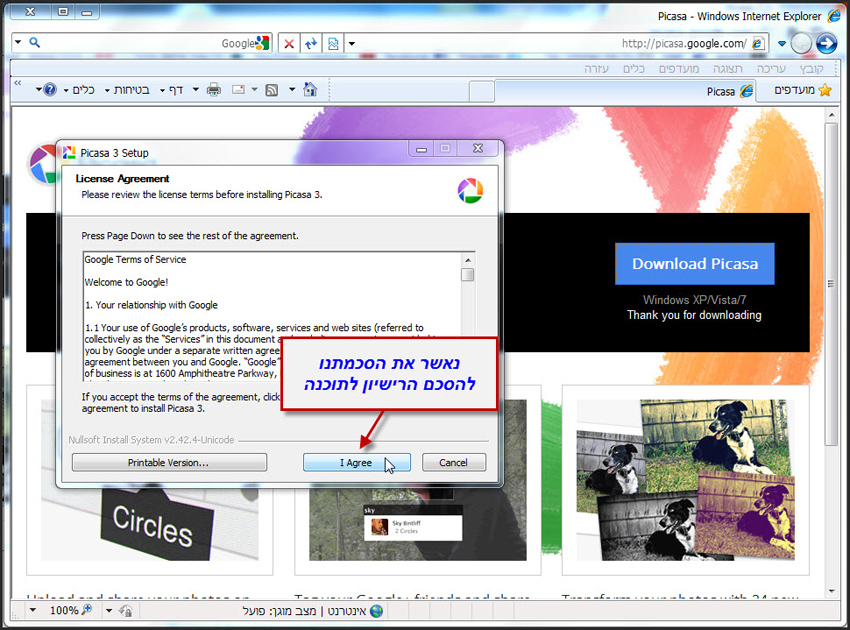
Task: Open the מועדפים menu in menu bar
Action: [679, 68]
